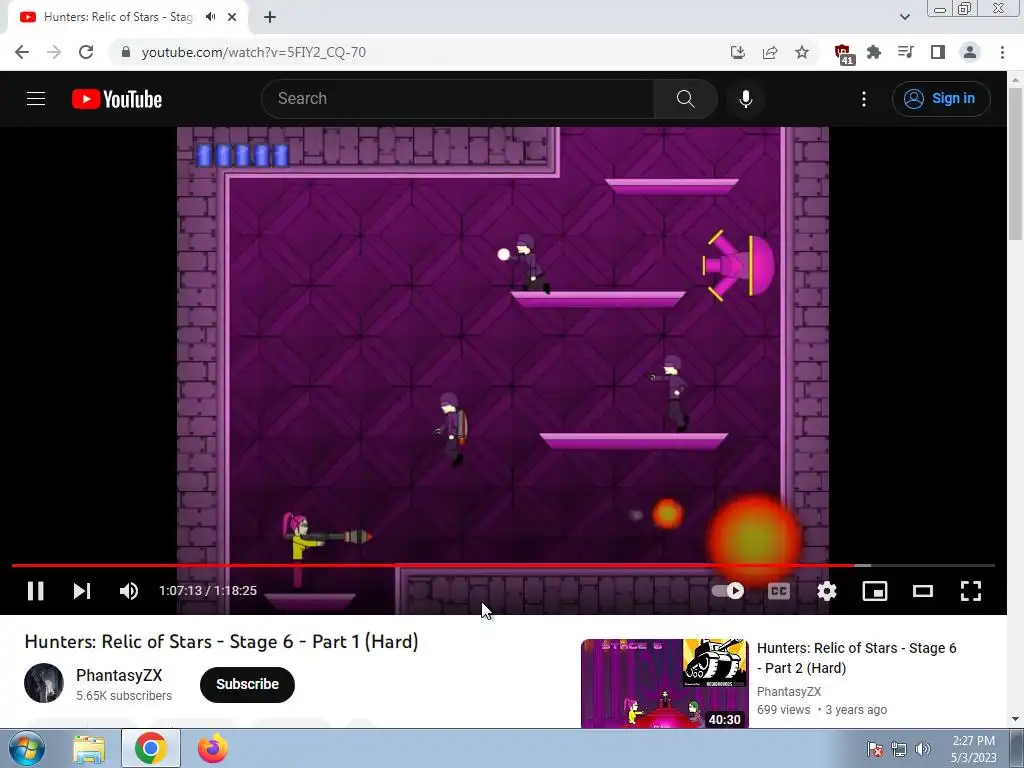Open video settings gear
Viewport: 1024px width, 768px height.
coord(827,591)
